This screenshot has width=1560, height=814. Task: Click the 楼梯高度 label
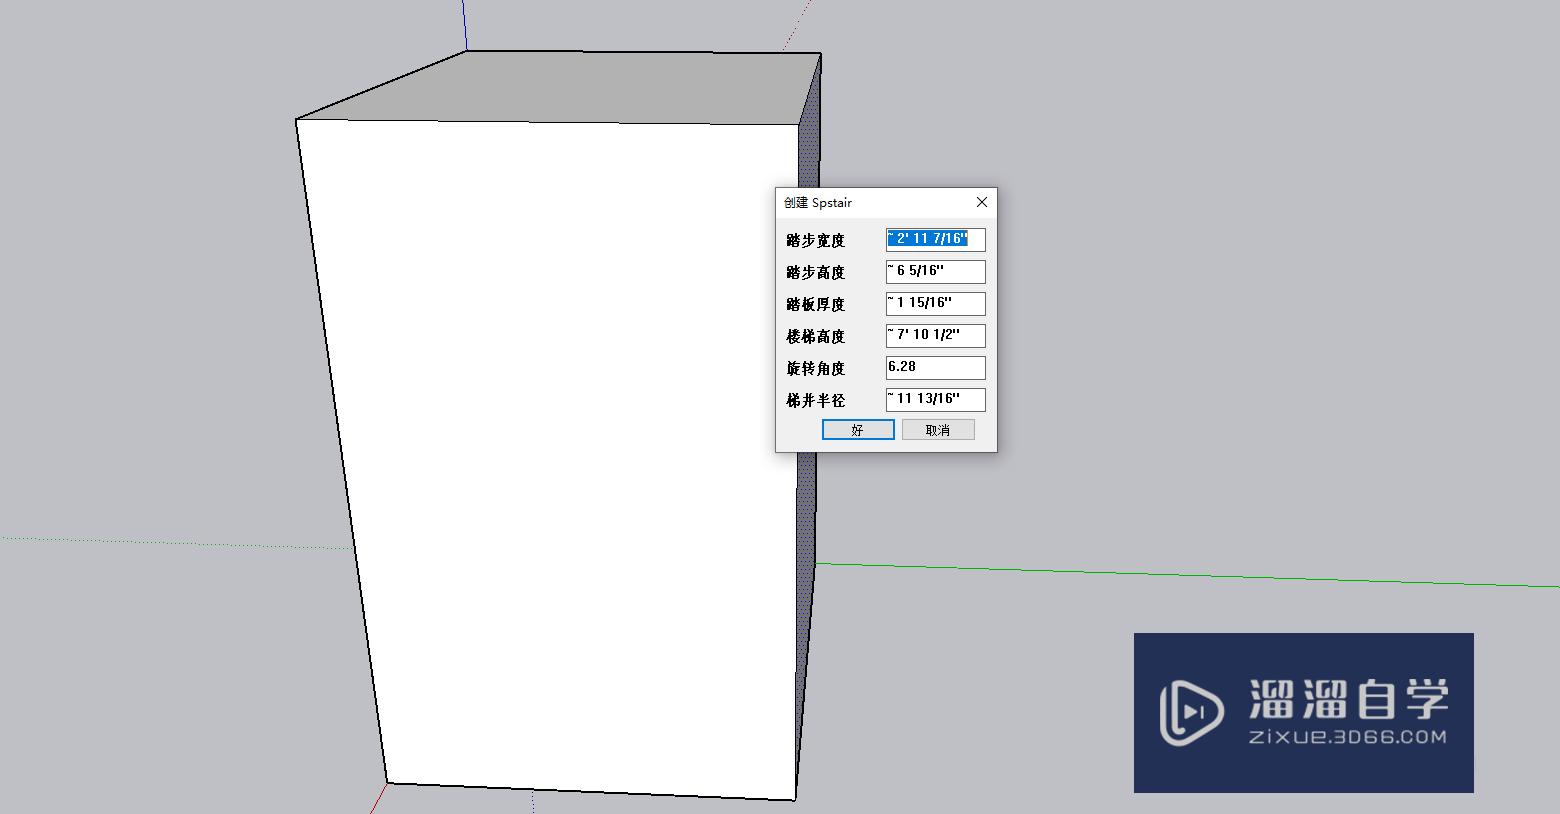tap(816, 337)
